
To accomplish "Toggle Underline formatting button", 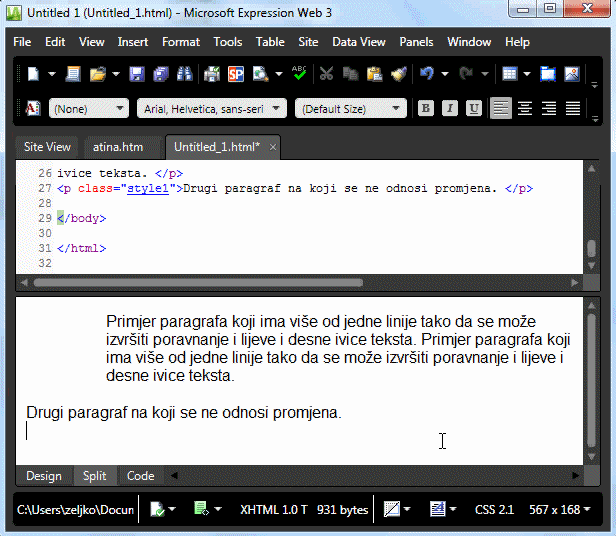I will [x=474, y=108].
